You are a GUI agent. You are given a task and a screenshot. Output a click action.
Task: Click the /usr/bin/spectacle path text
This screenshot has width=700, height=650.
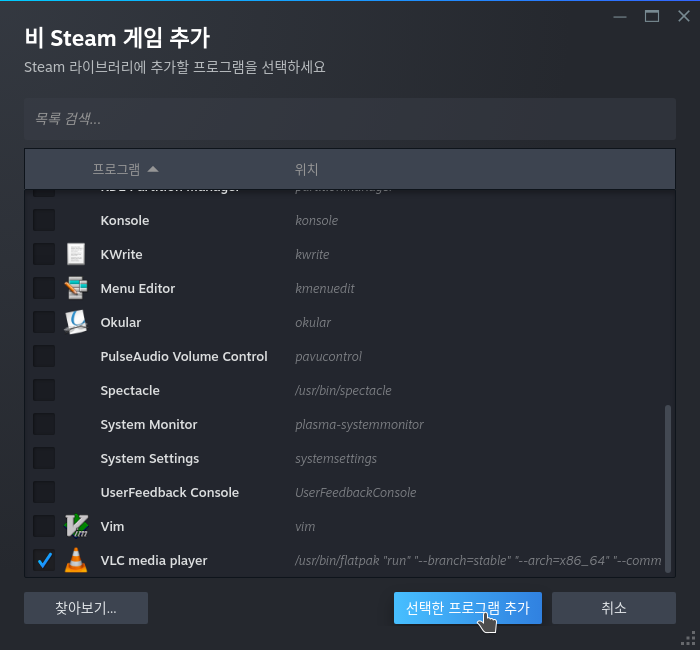tap(343, 391)
